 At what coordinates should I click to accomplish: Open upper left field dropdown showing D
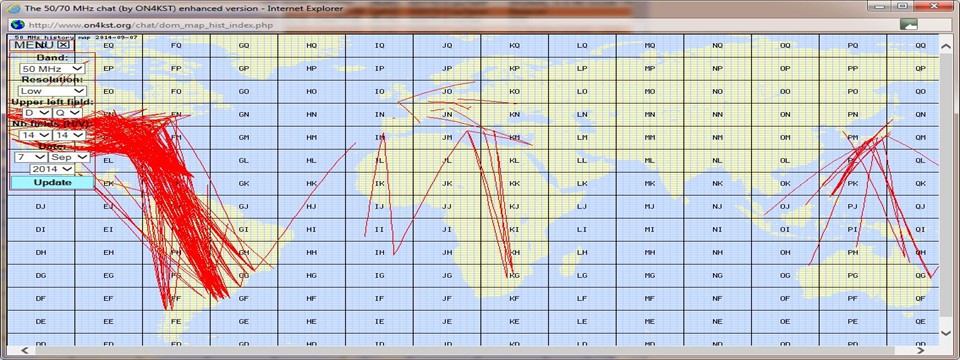36,113
